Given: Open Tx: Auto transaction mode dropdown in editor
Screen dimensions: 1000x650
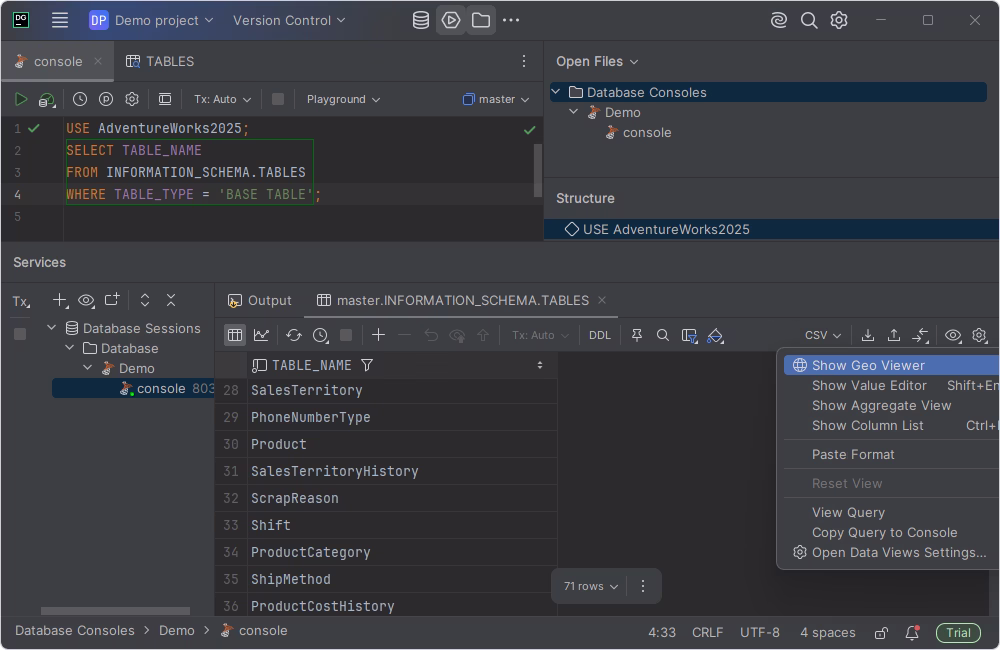Looking at the screenshot, I should click(223, 100).
